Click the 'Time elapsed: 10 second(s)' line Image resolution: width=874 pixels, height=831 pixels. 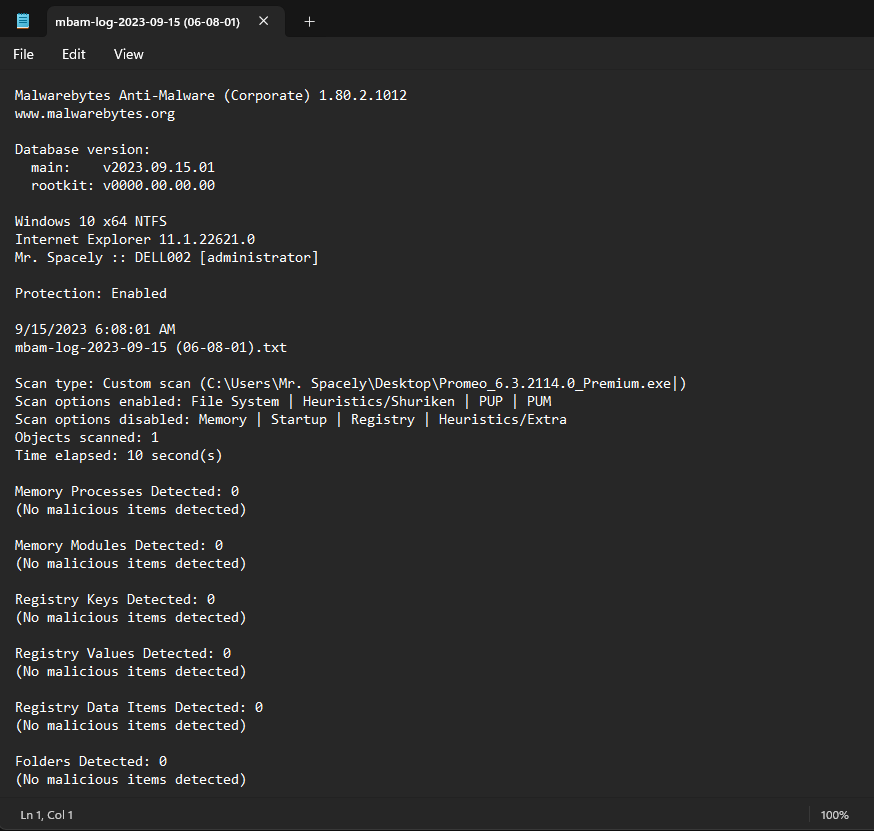119,455
